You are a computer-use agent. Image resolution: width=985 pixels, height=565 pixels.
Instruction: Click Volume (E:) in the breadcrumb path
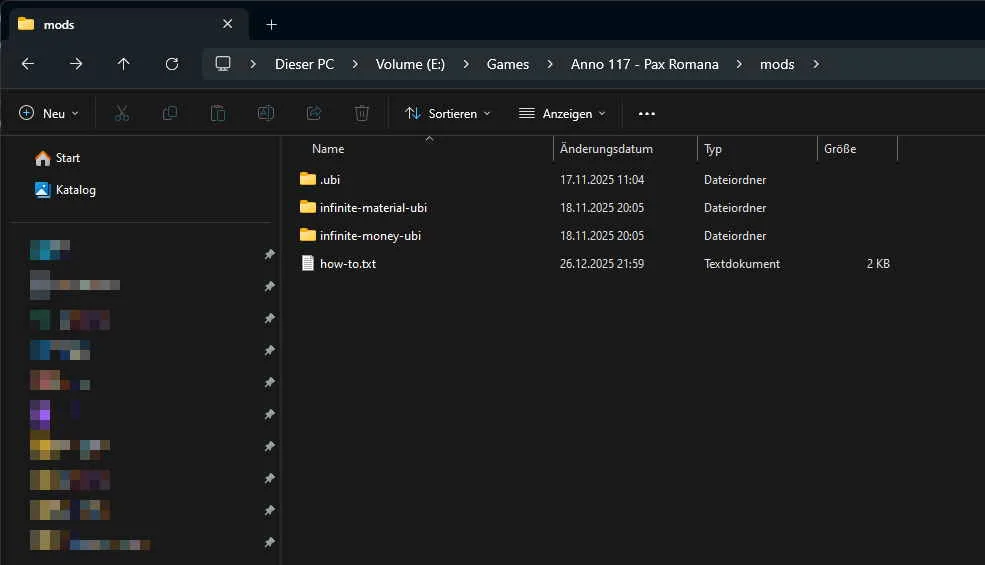[x=410, y=64]
